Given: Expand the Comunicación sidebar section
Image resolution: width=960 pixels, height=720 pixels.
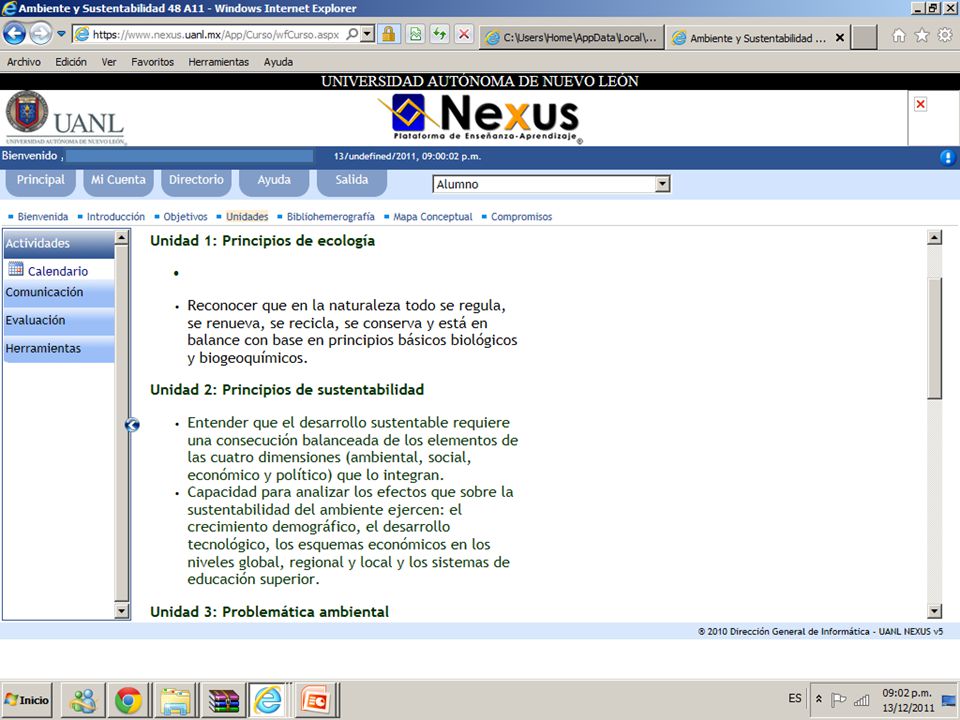Looking at the screenshot, I should click(59, 293).
